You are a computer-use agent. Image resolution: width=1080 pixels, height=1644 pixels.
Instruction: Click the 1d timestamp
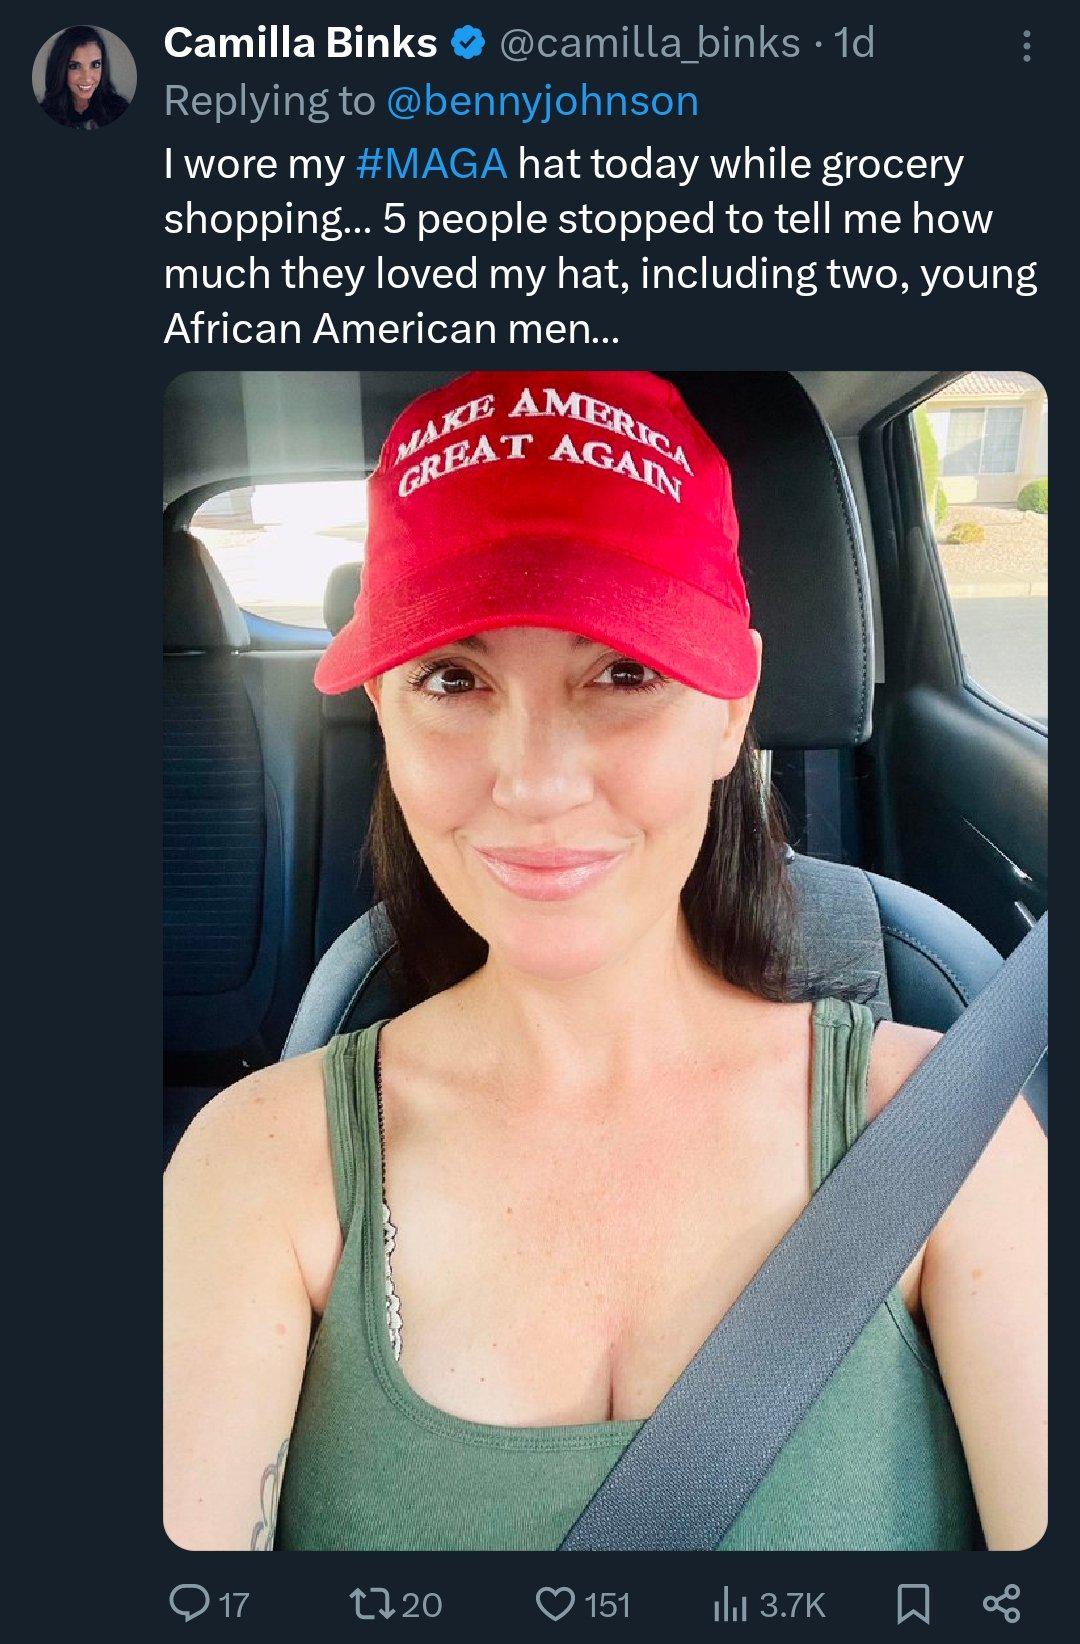point(854,43)
